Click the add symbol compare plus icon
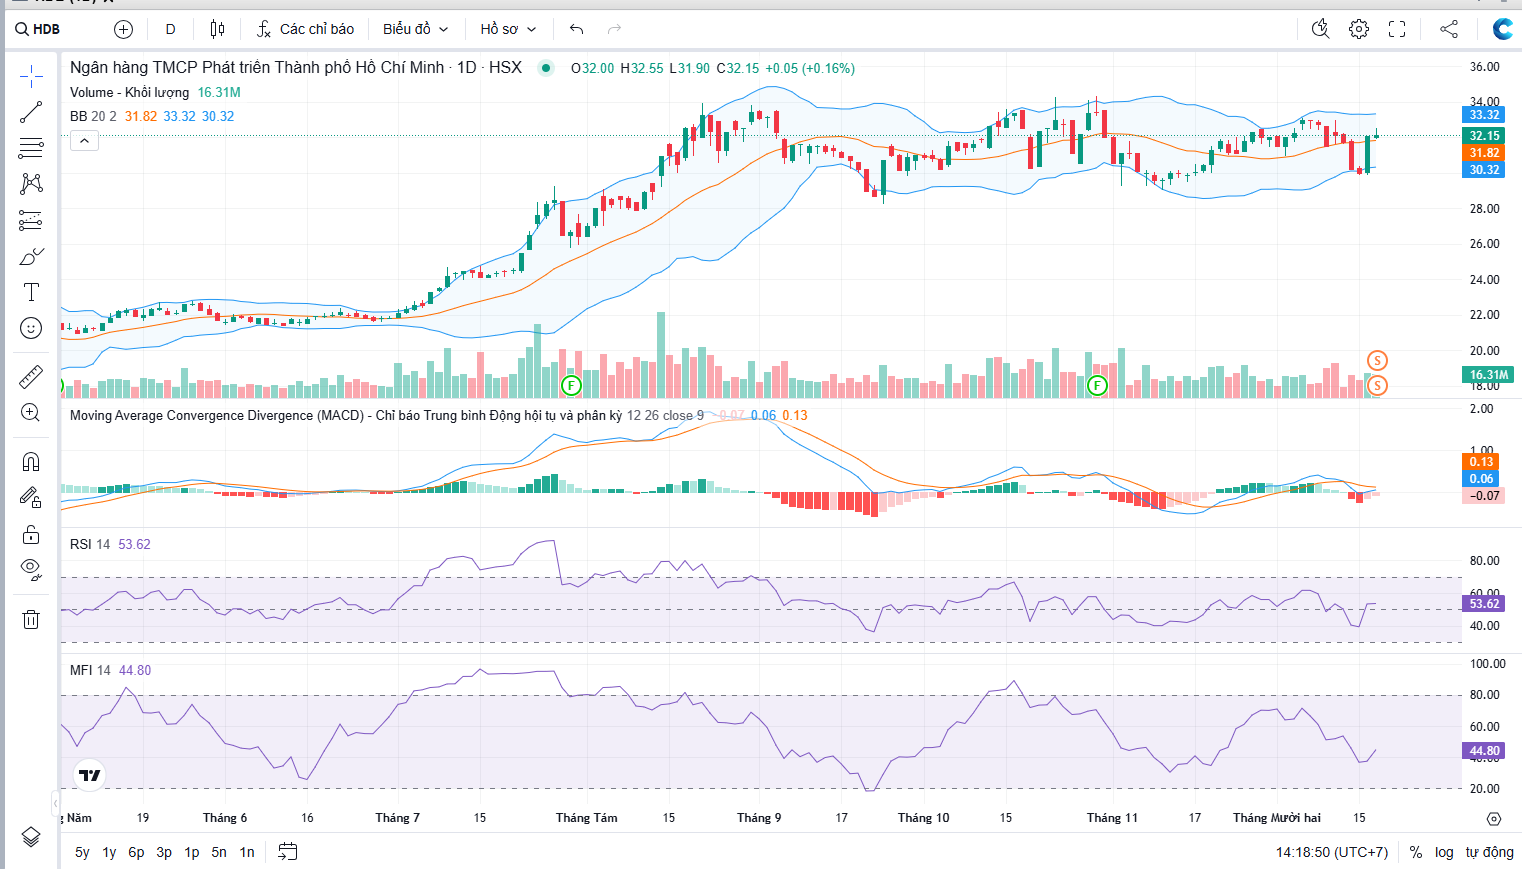The height and width of the screenshot is (869, 1522). click(x=123, y=29)
